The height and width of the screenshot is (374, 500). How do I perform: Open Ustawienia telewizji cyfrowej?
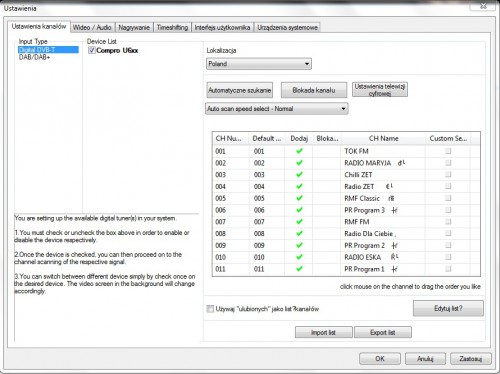[380, 90]
